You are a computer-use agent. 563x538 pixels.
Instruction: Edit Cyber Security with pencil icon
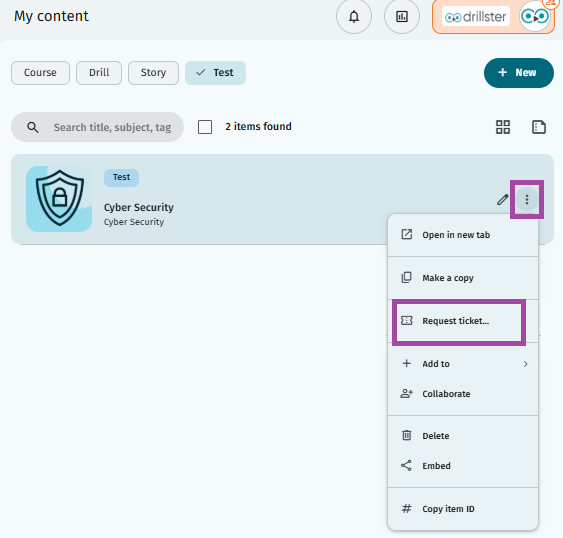[502, 199]
